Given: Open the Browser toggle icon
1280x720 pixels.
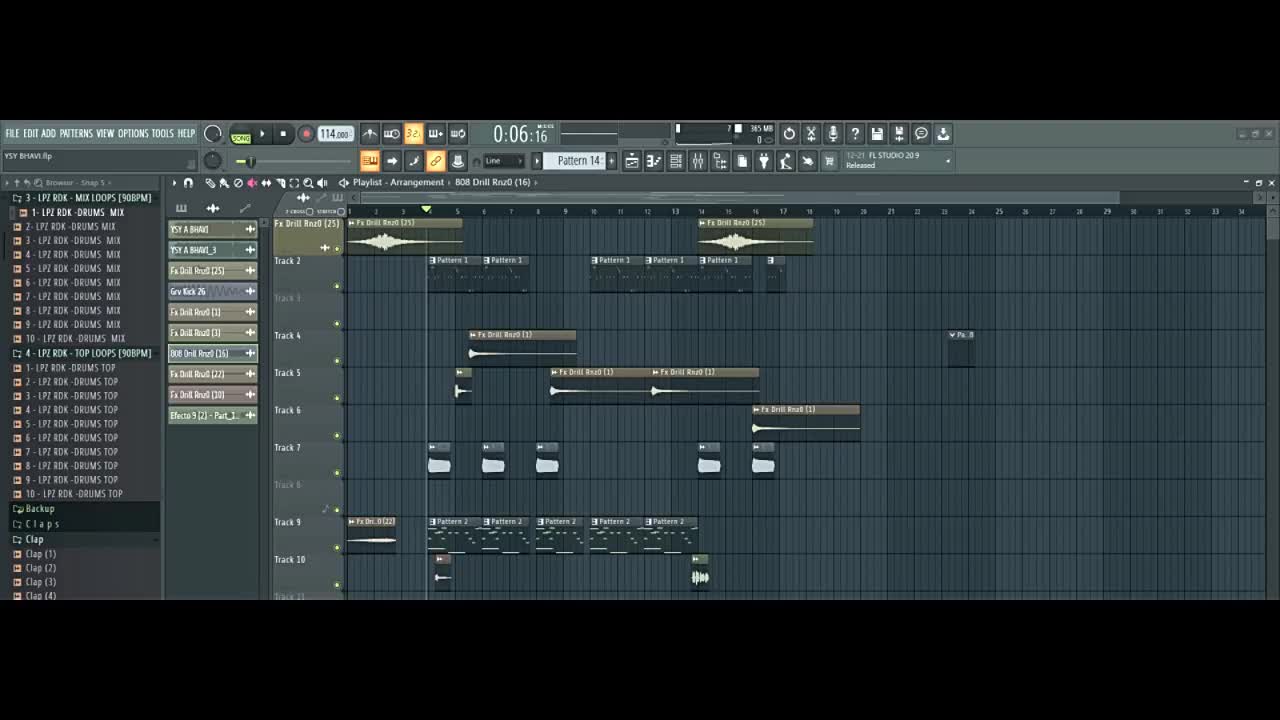Looking at the screenshot, I should [719, 161].
